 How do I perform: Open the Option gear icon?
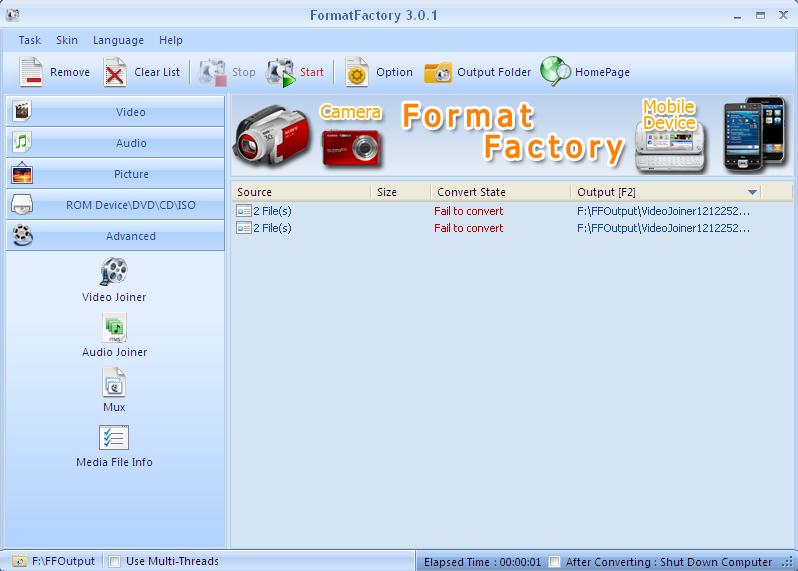[356, 72]
